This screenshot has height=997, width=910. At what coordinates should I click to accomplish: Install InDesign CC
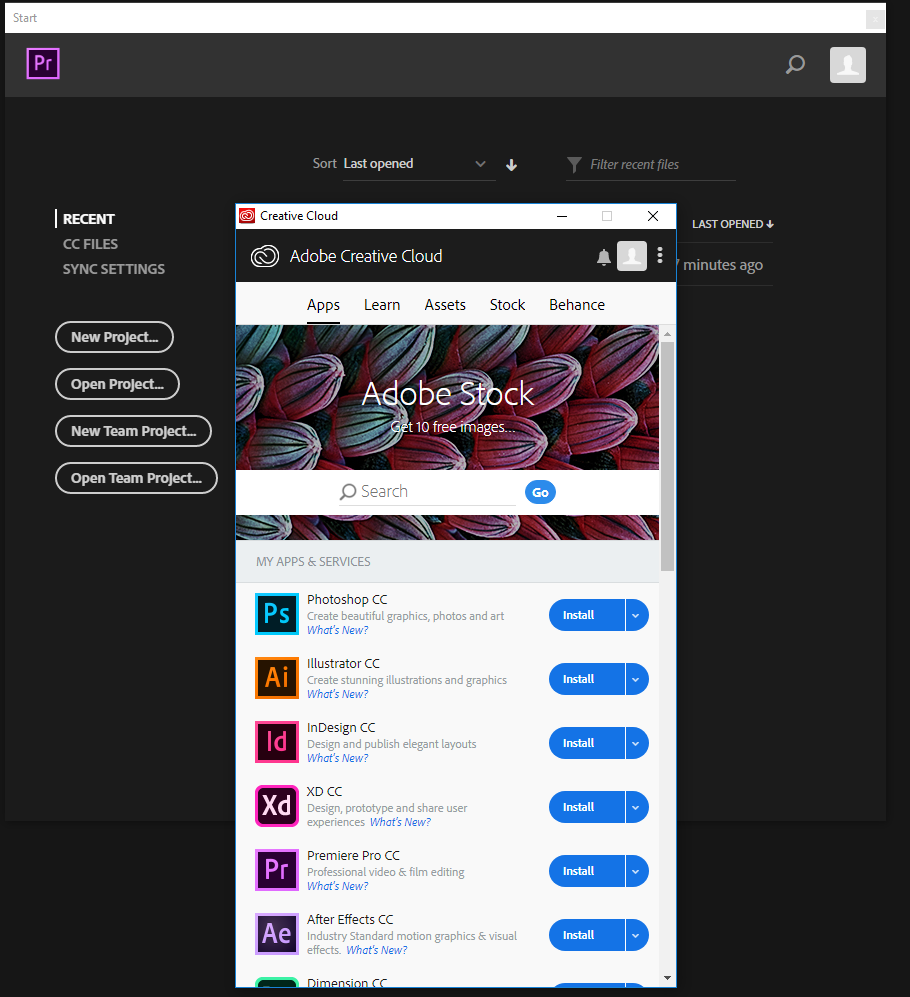[586, 743]
